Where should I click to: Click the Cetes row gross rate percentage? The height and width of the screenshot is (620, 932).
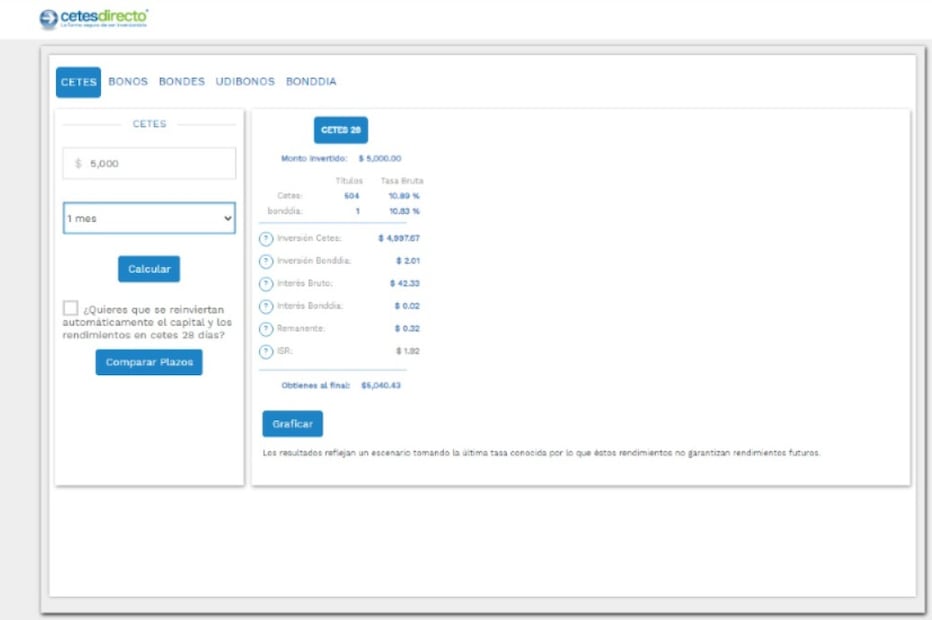pyautogui.click(x=404, y=196)
